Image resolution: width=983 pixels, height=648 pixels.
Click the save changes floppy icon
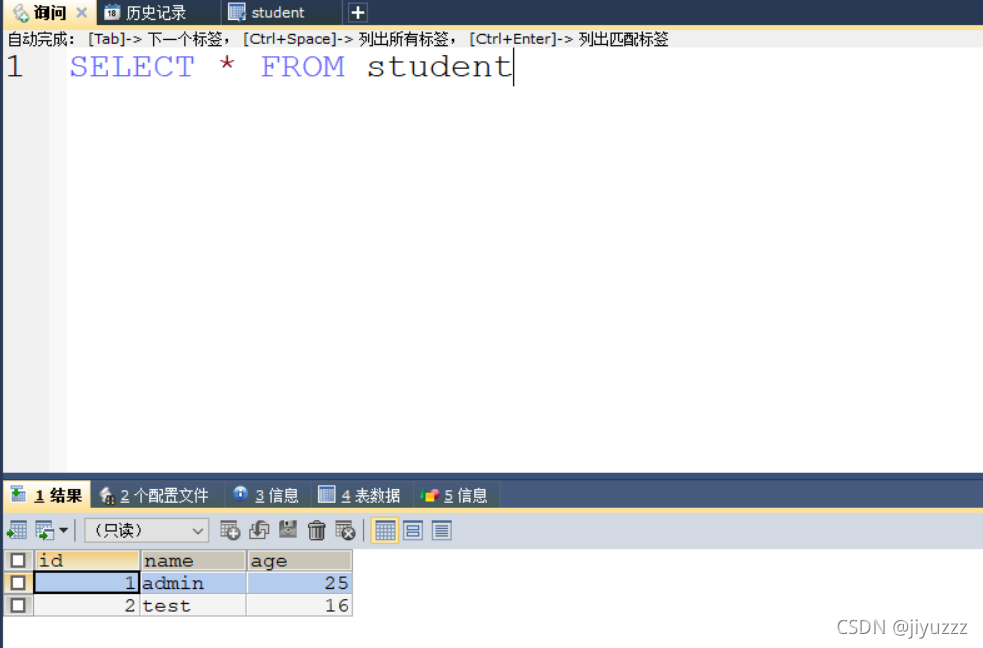(288, 530)
